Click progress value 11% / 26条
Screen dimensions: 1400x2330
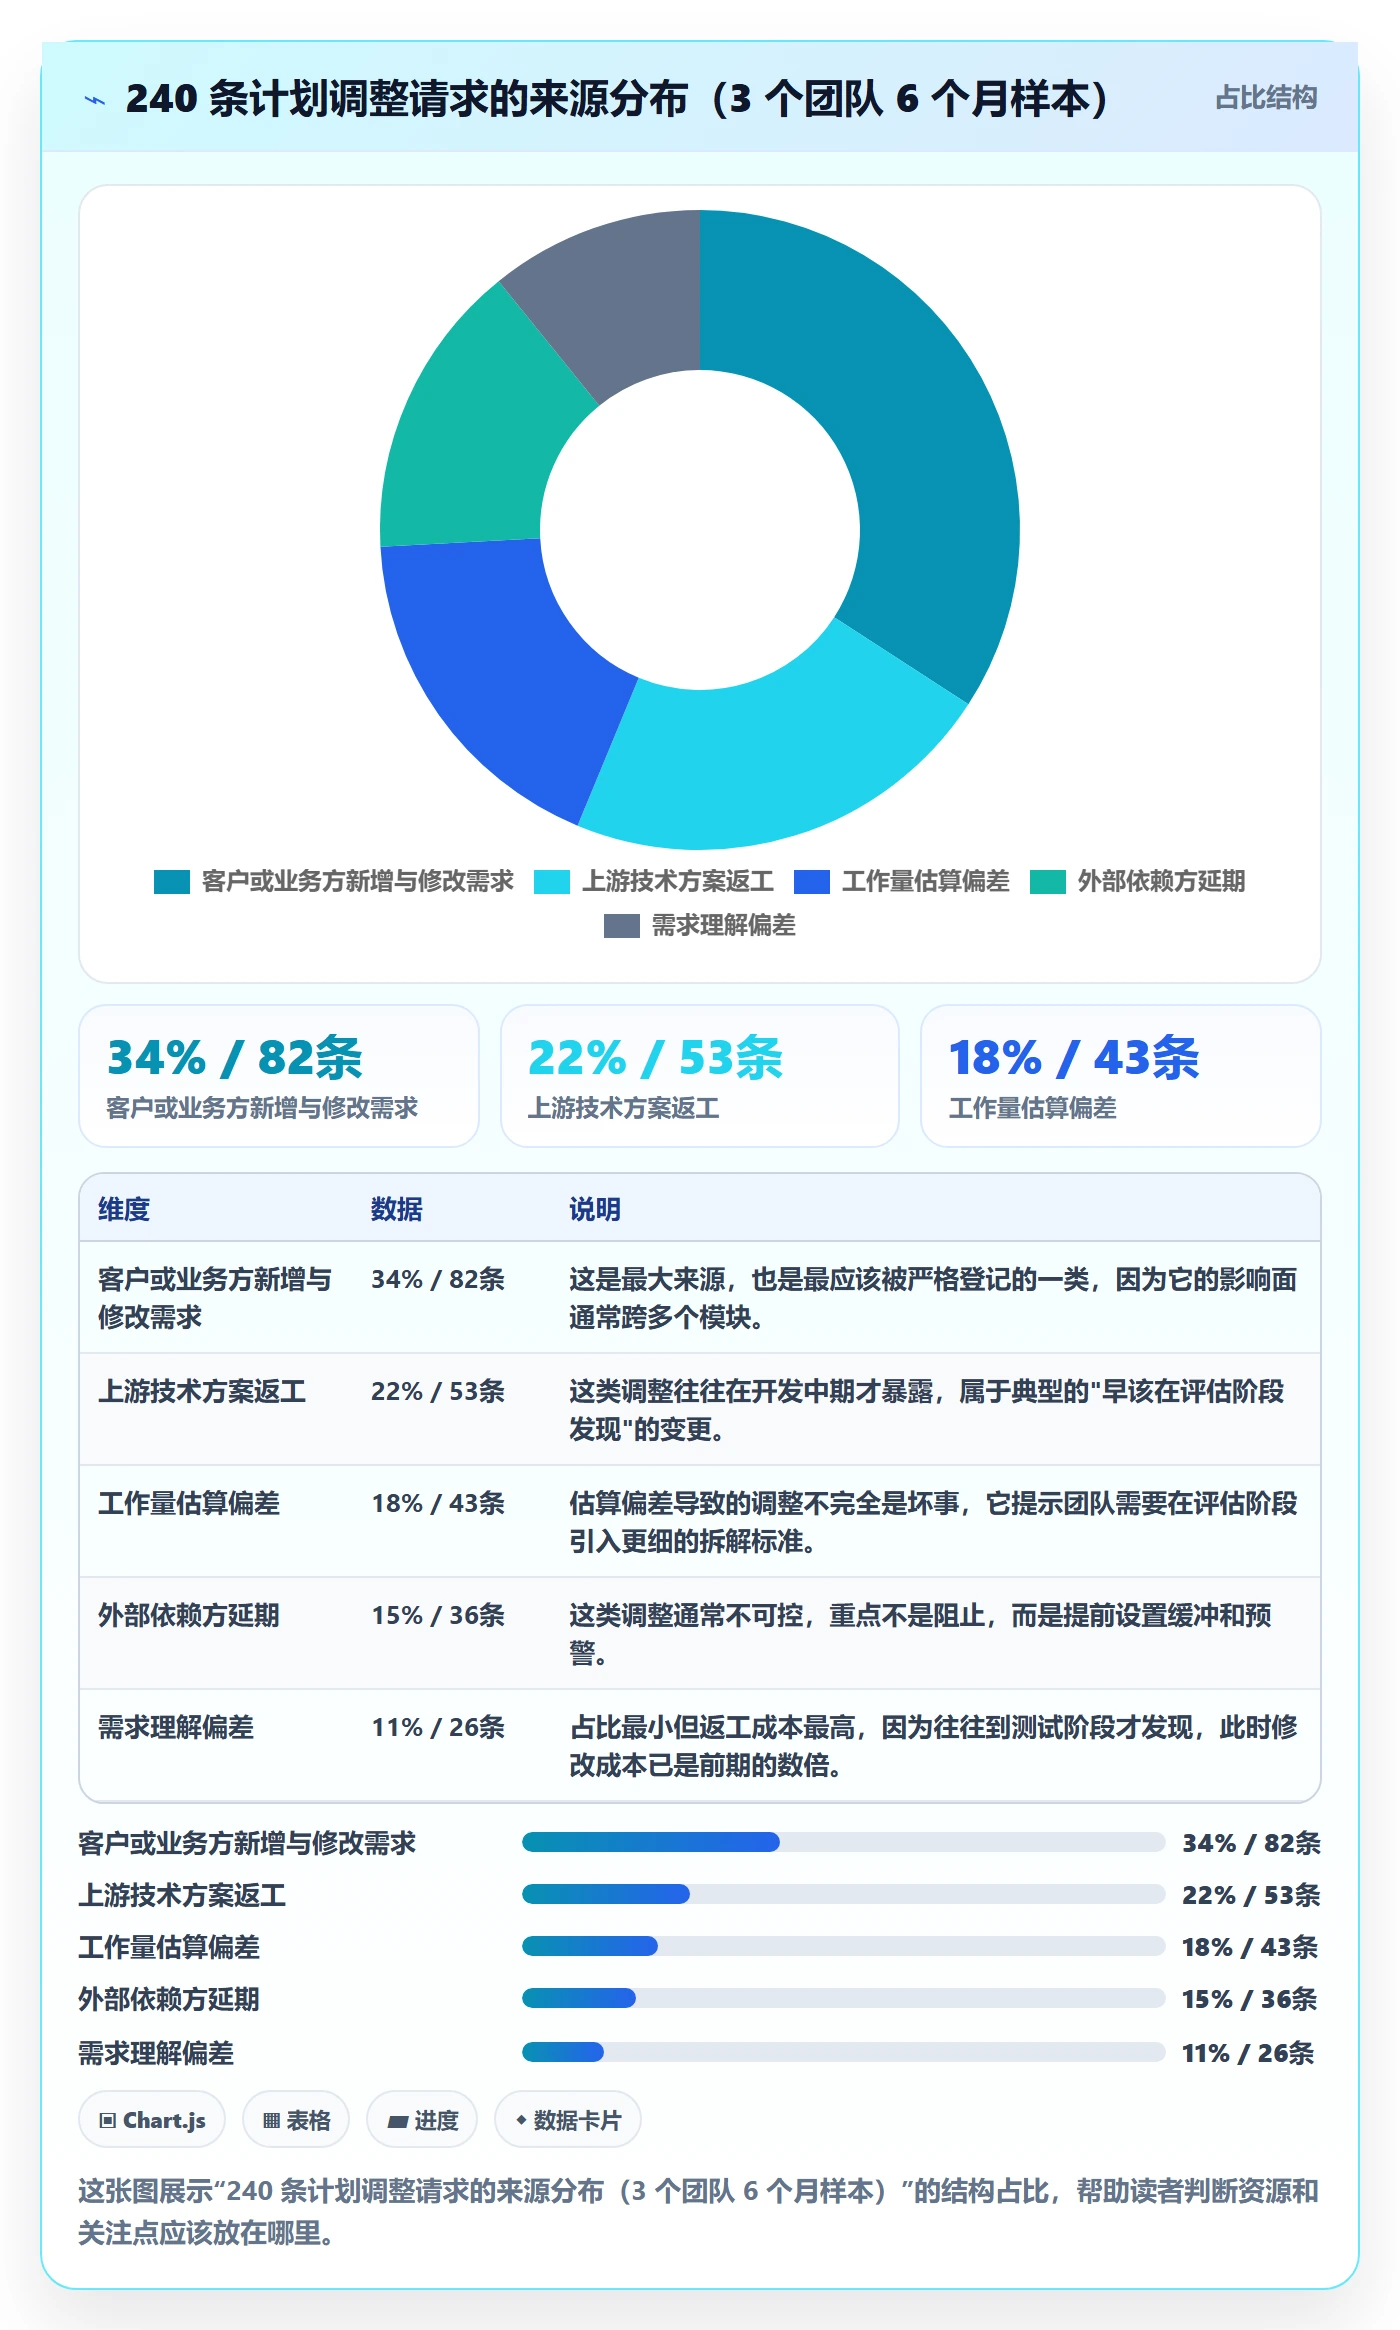click(x=1248, y=2053)
